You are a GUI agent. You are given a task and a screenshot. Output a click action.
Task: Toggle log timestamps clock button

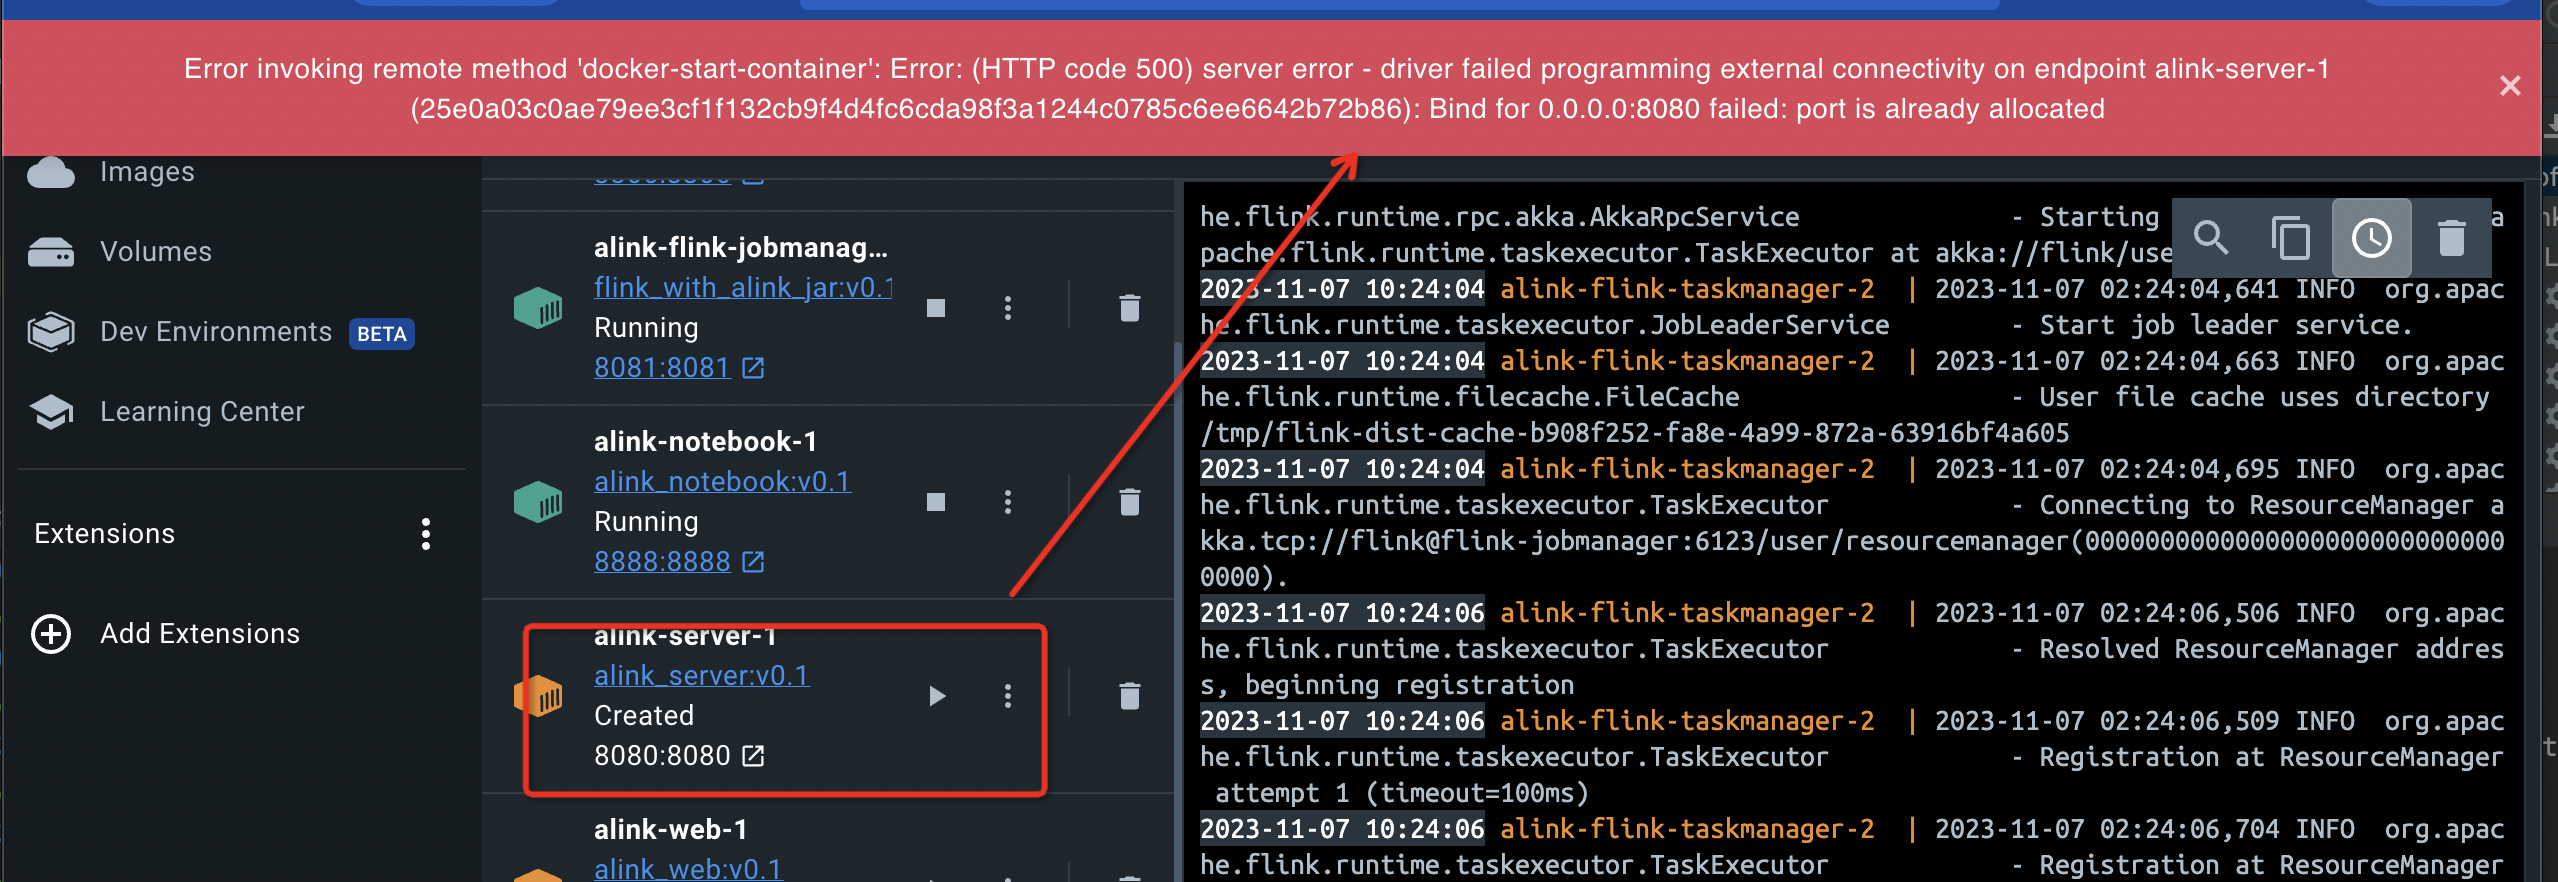[2372, 238]
